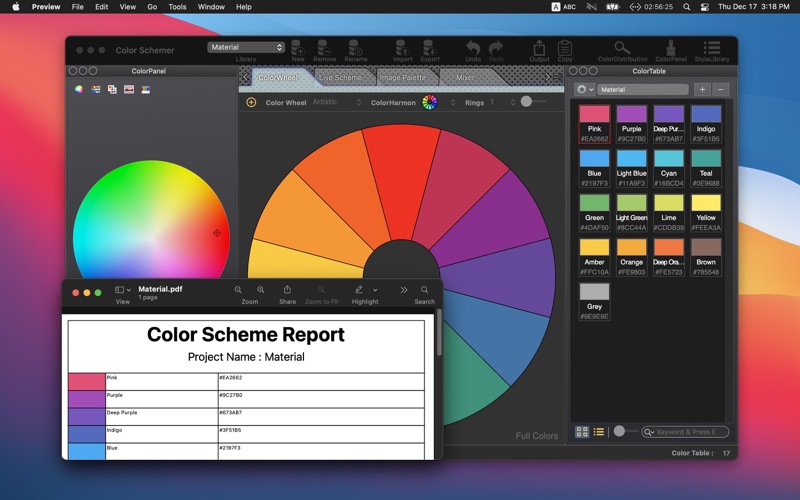Click the Remove library icon
Image resolution: width=800 pixels, height=500 pixels.
[x=323, y=48]
